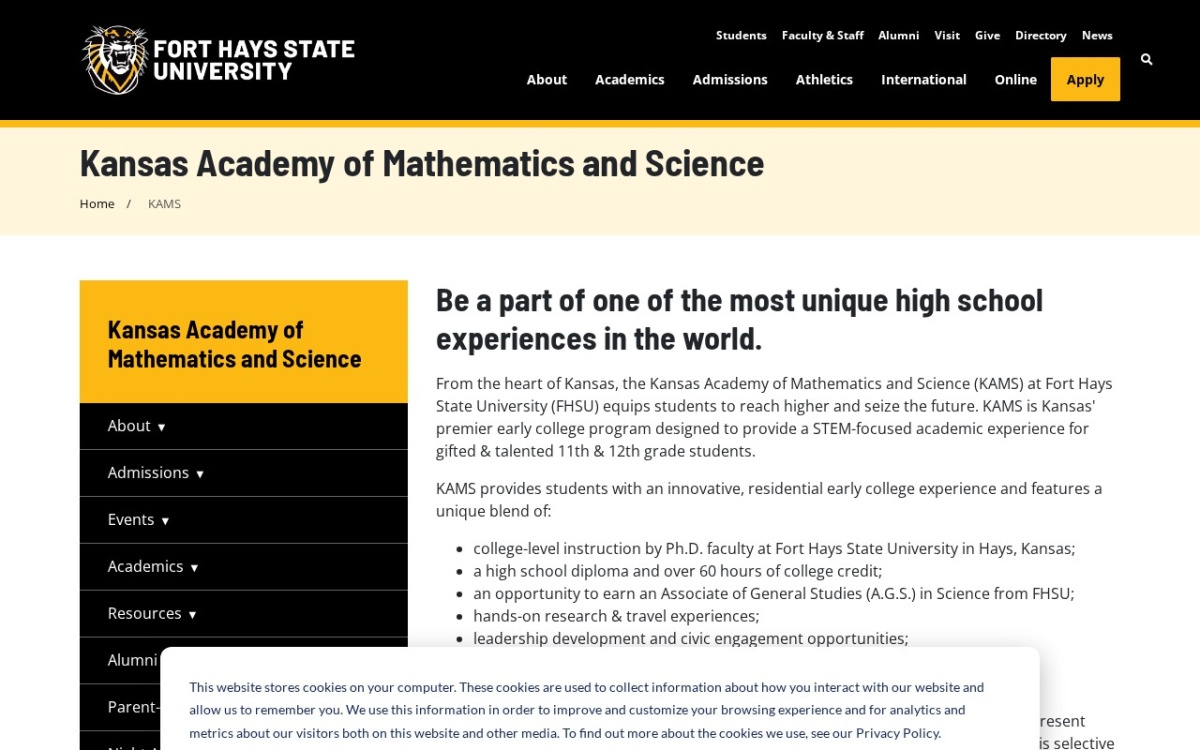Open the Online menu item

[1015, 79]
